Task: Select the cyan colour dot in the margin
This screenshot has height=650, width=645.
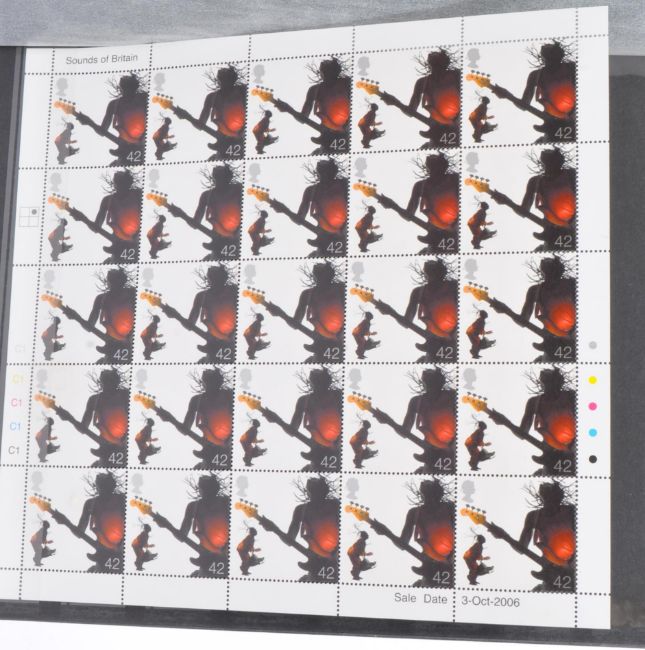Action: [593, 432]
